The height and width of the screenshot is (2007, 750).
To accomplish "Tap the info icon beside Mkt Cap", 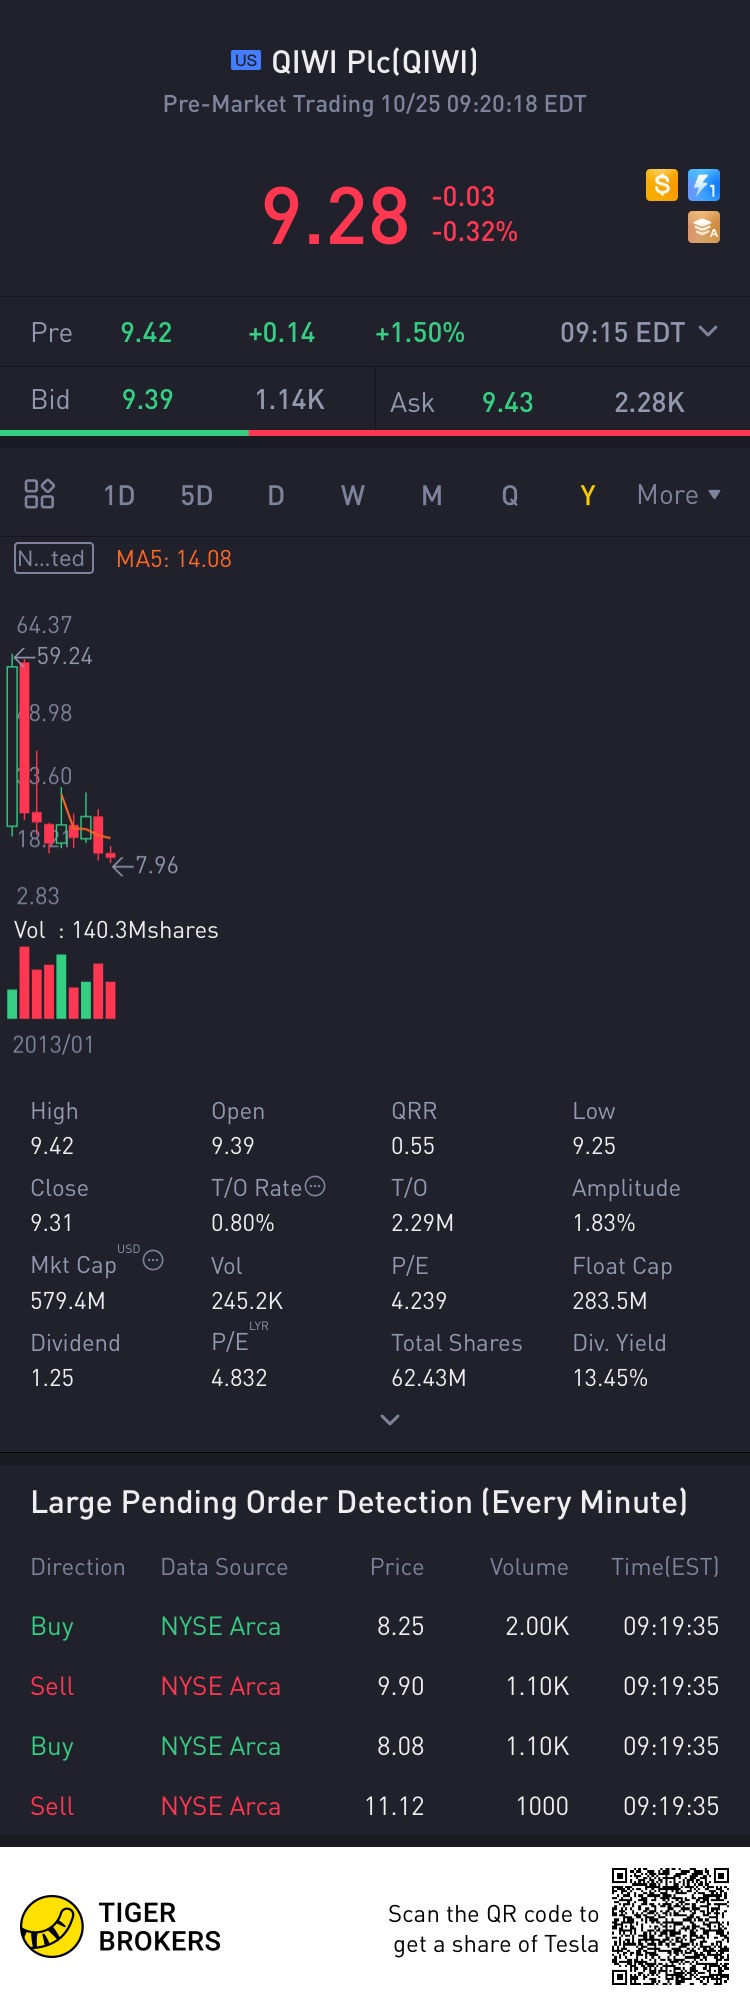I will click(153, 1261).
